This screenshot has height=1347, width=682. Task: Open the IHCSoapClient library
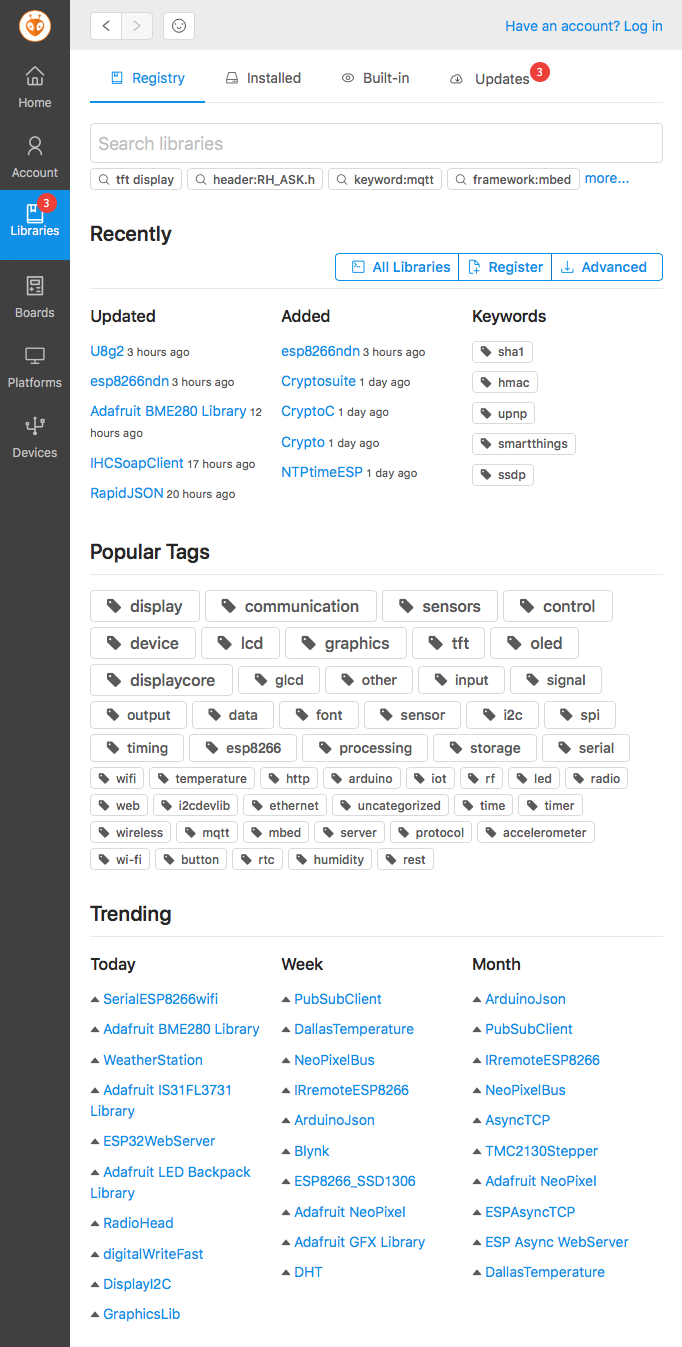coord(137,463)
